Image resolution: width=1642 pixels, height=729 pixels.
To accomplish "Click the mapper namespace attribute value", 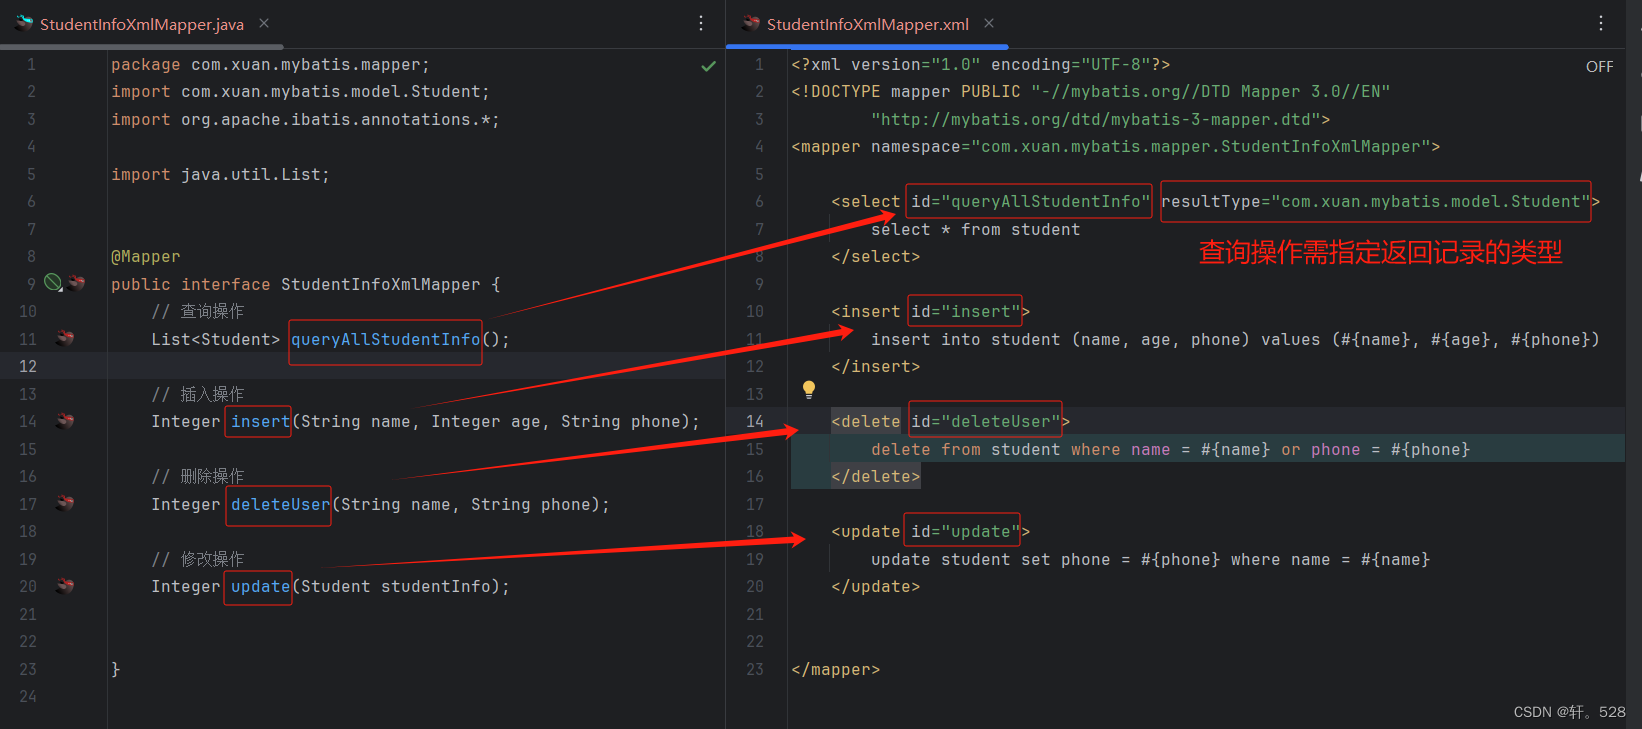I will [1201, 147].
